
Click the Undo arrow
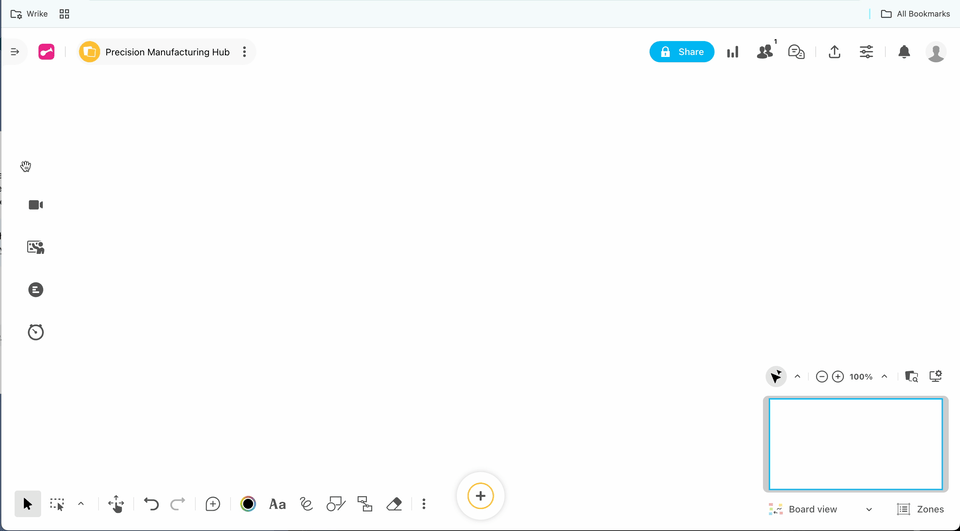click(x=151, y=504)
